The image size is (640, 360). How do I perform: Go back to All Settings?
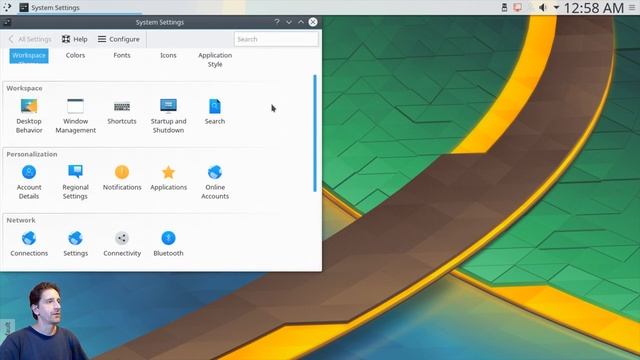click(x=30, y=39)
